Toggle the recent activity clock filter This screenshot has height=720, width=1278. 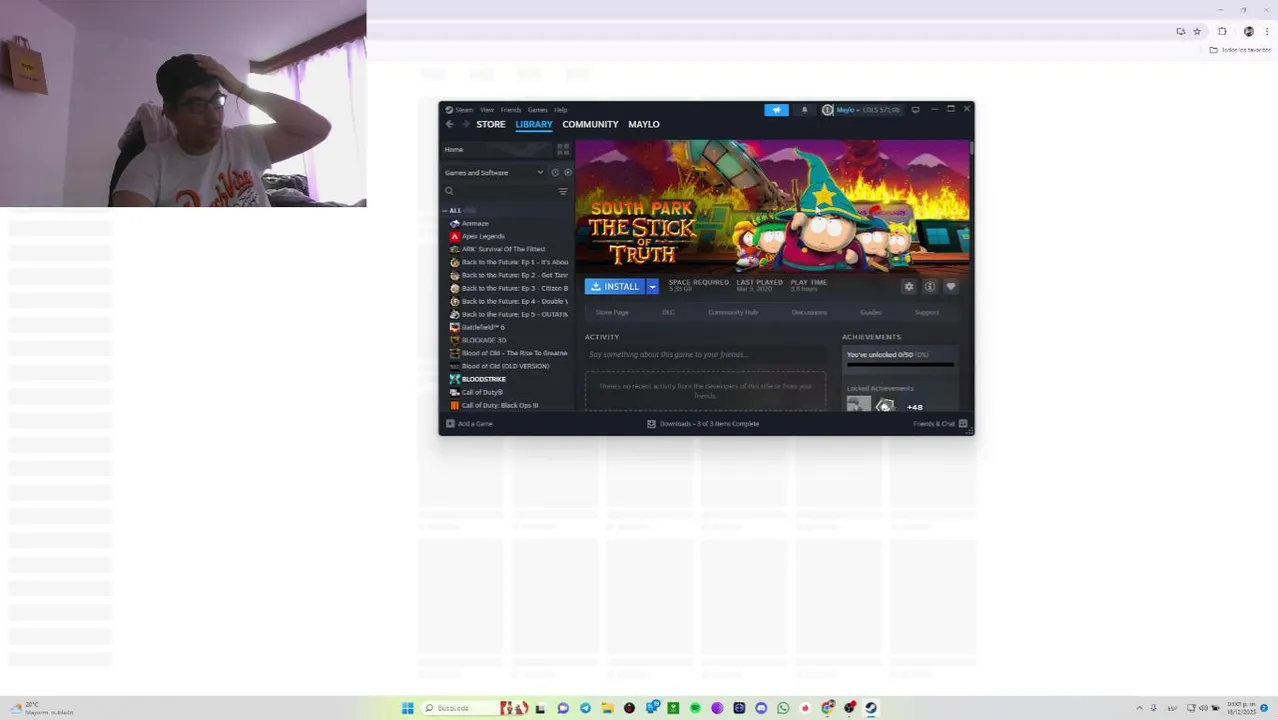coord(555,172)
